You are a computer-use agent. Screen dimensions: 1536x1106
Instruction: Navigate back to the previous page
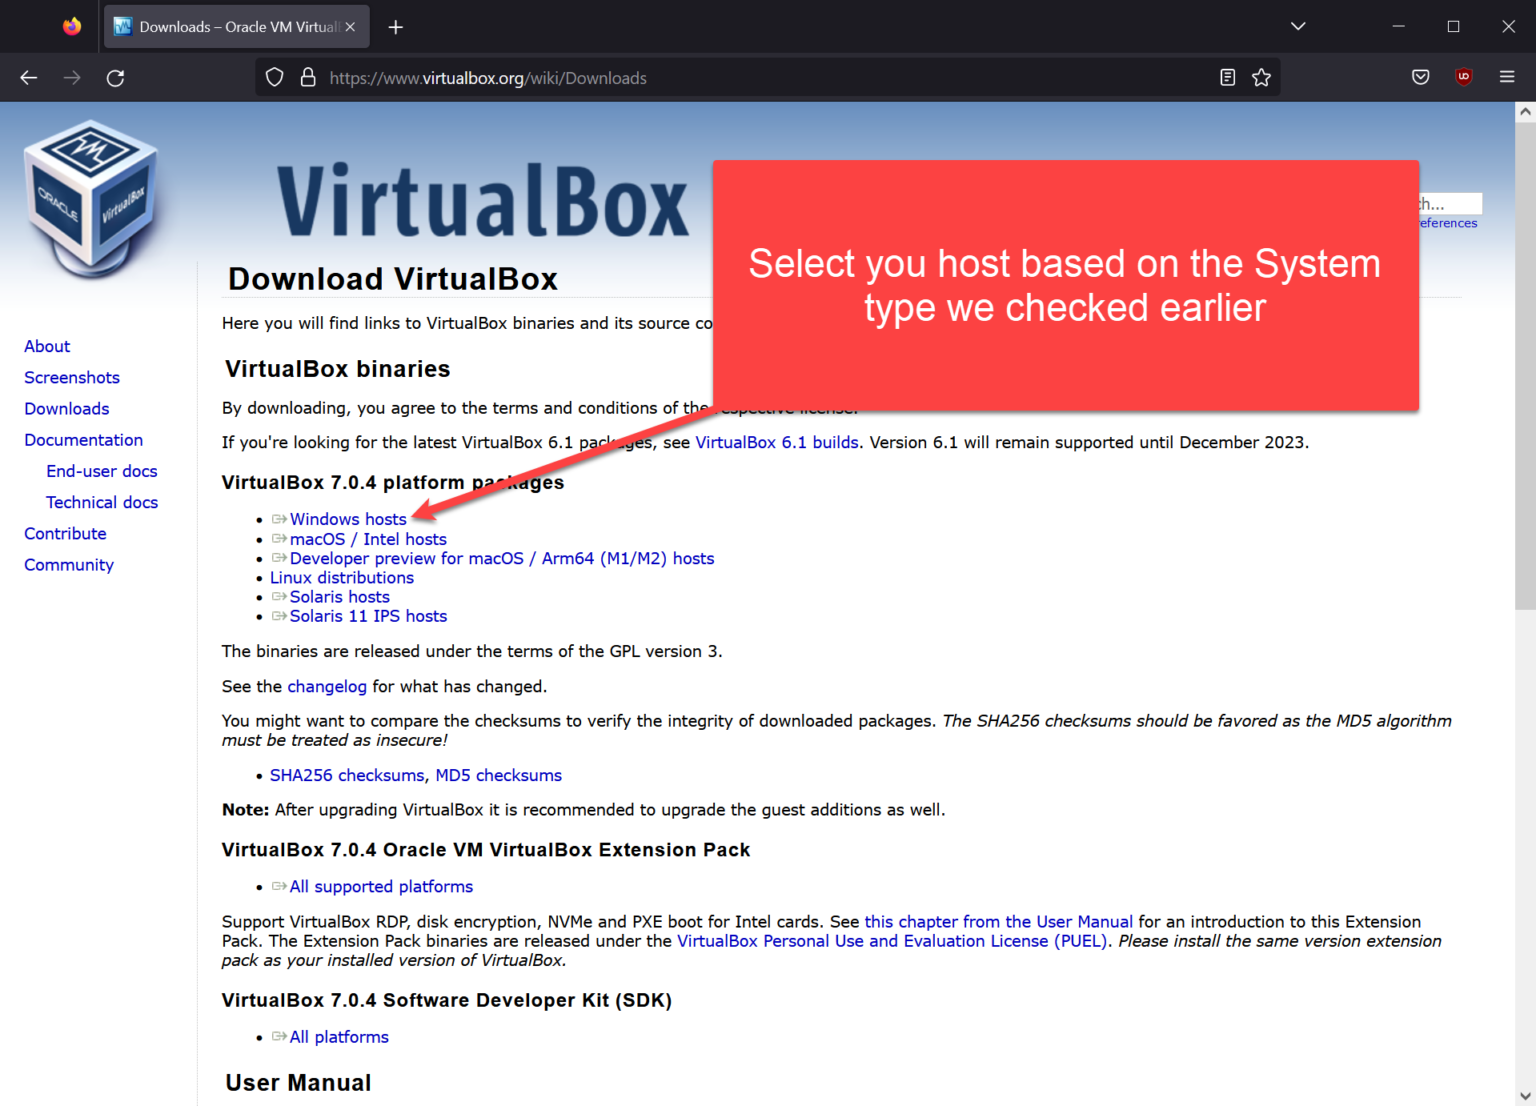(x=28, y=77)
